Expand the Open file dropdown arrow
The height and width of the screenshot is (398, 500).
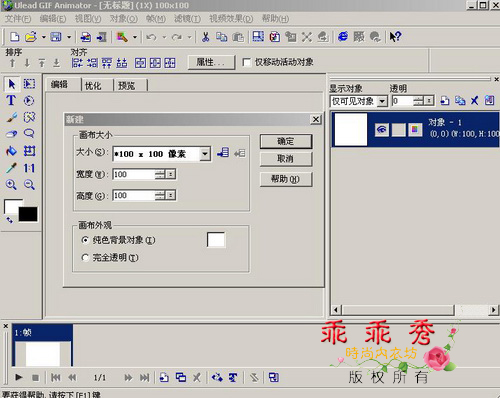(x=43, y=37)
